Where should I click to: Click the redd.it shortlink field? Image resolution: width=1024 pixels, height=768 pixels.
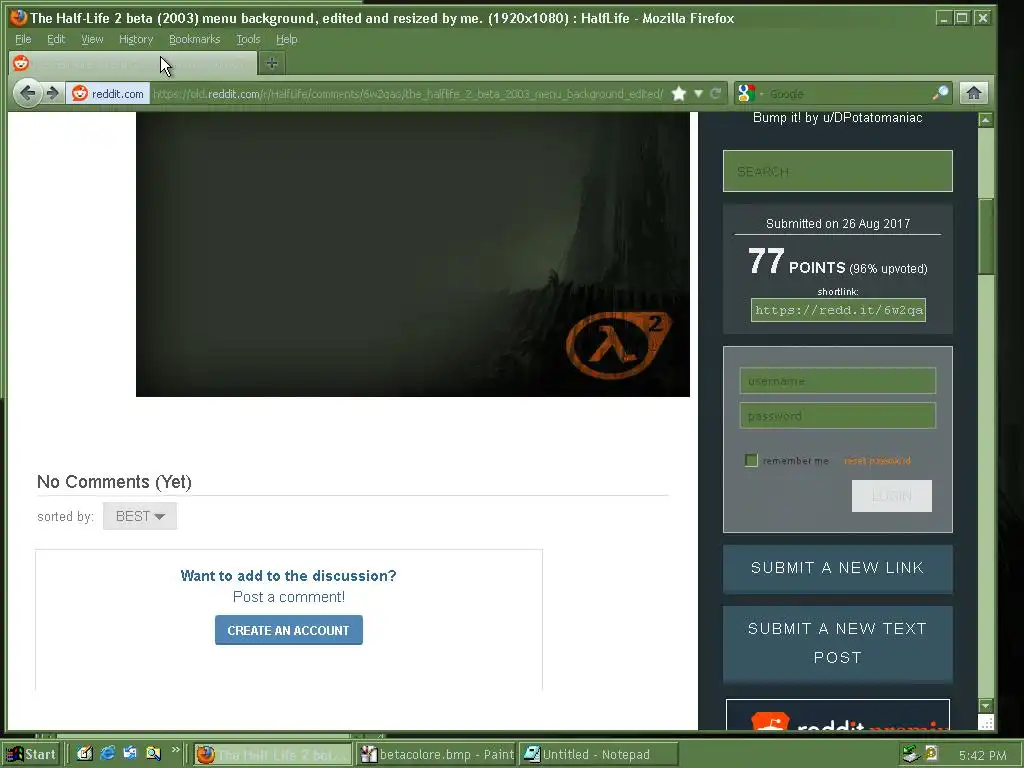839,310
